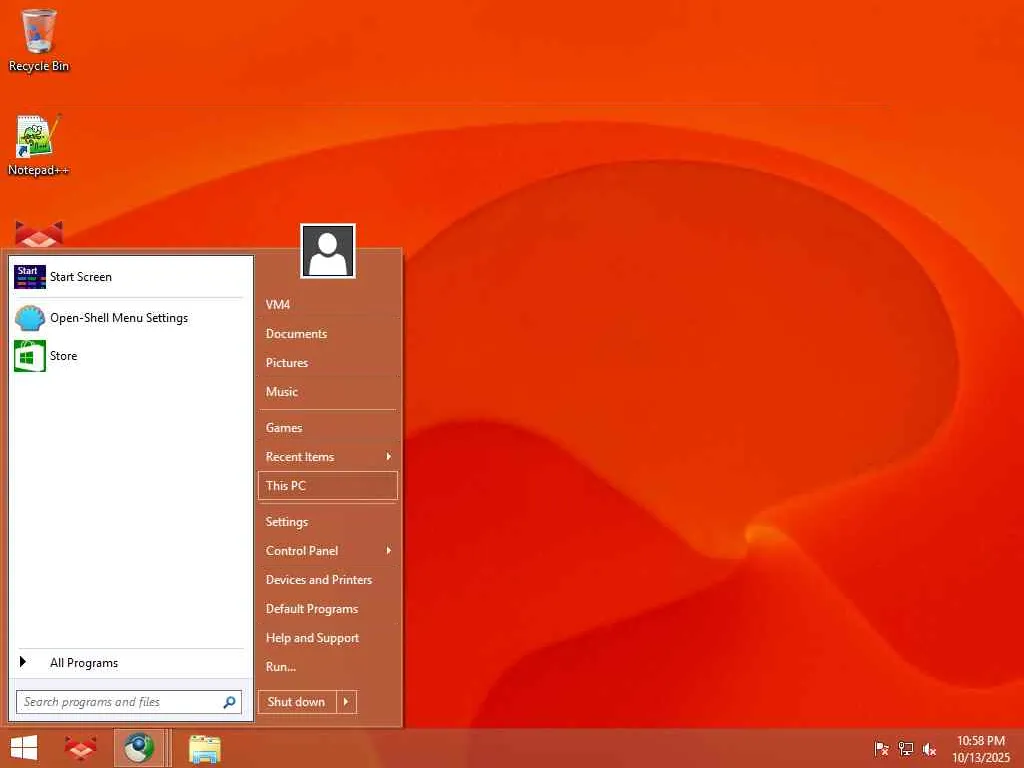Open Settings from Start menu
Viewport: 1024px width, 768px height.
(328, 522)
